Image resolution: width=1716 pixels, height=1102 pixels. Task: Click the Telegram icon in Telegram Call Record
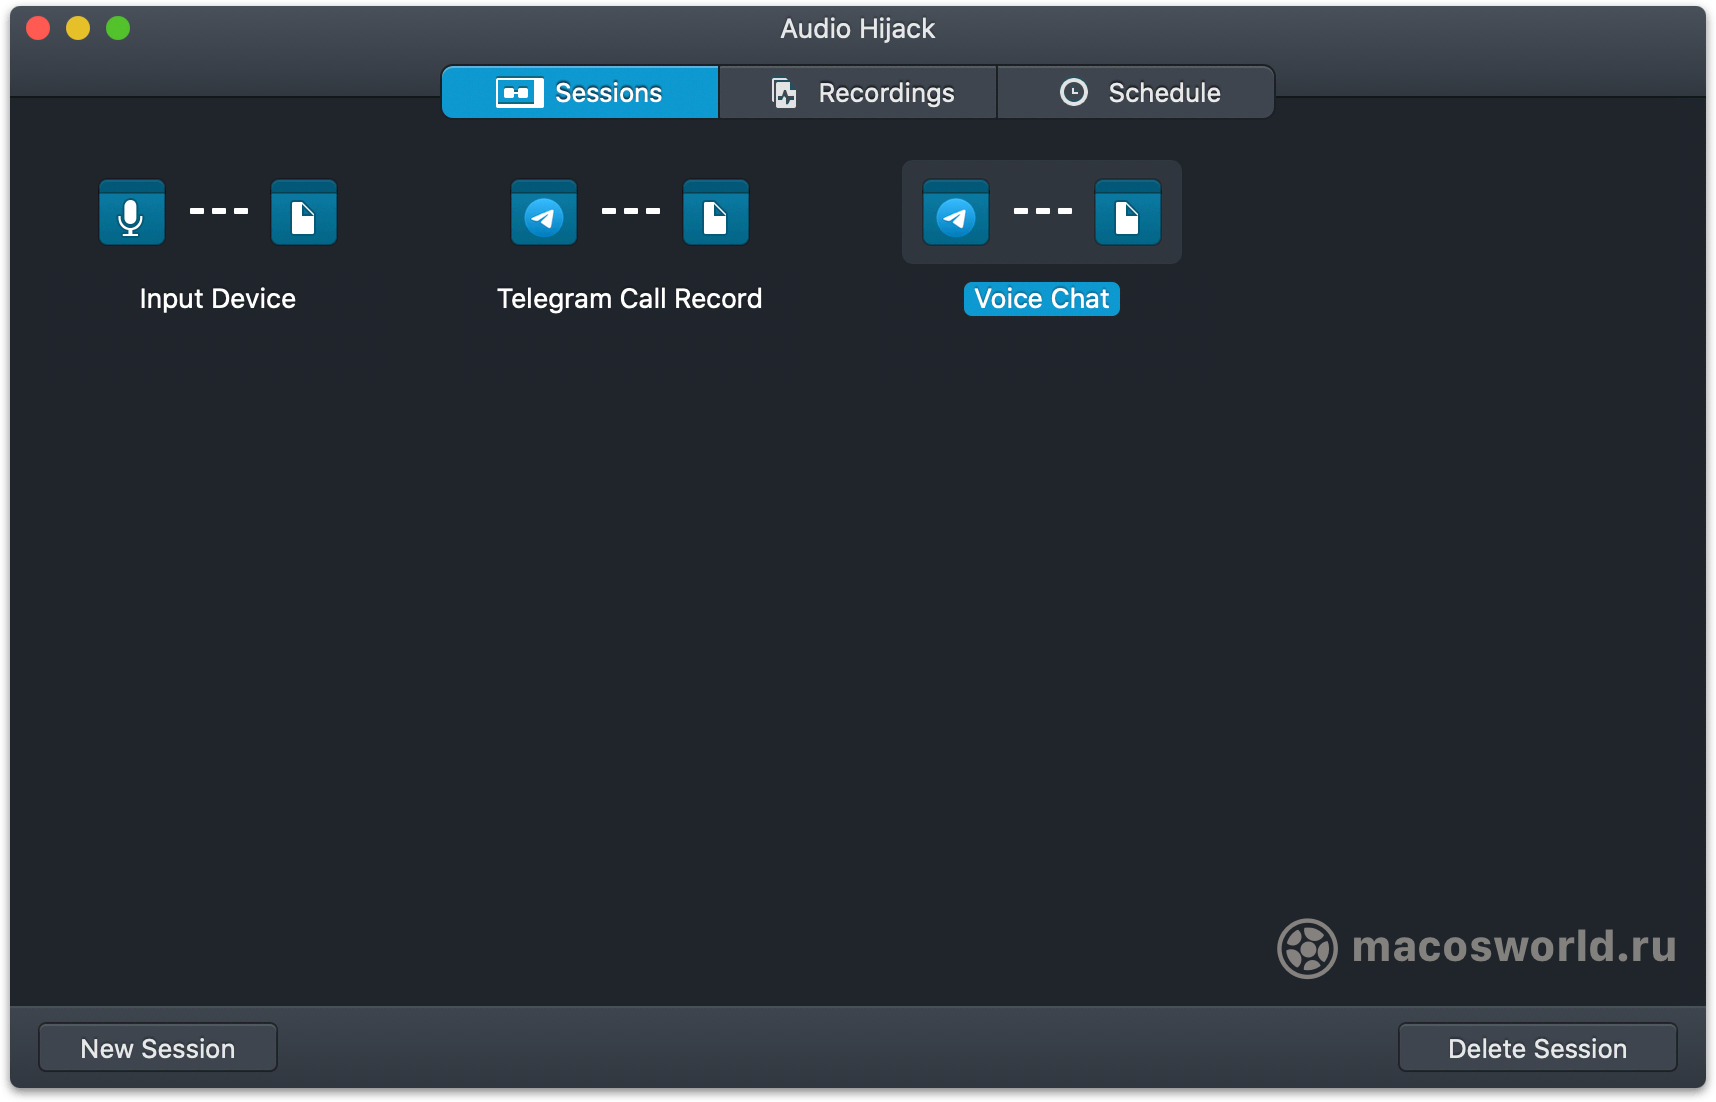543,212
